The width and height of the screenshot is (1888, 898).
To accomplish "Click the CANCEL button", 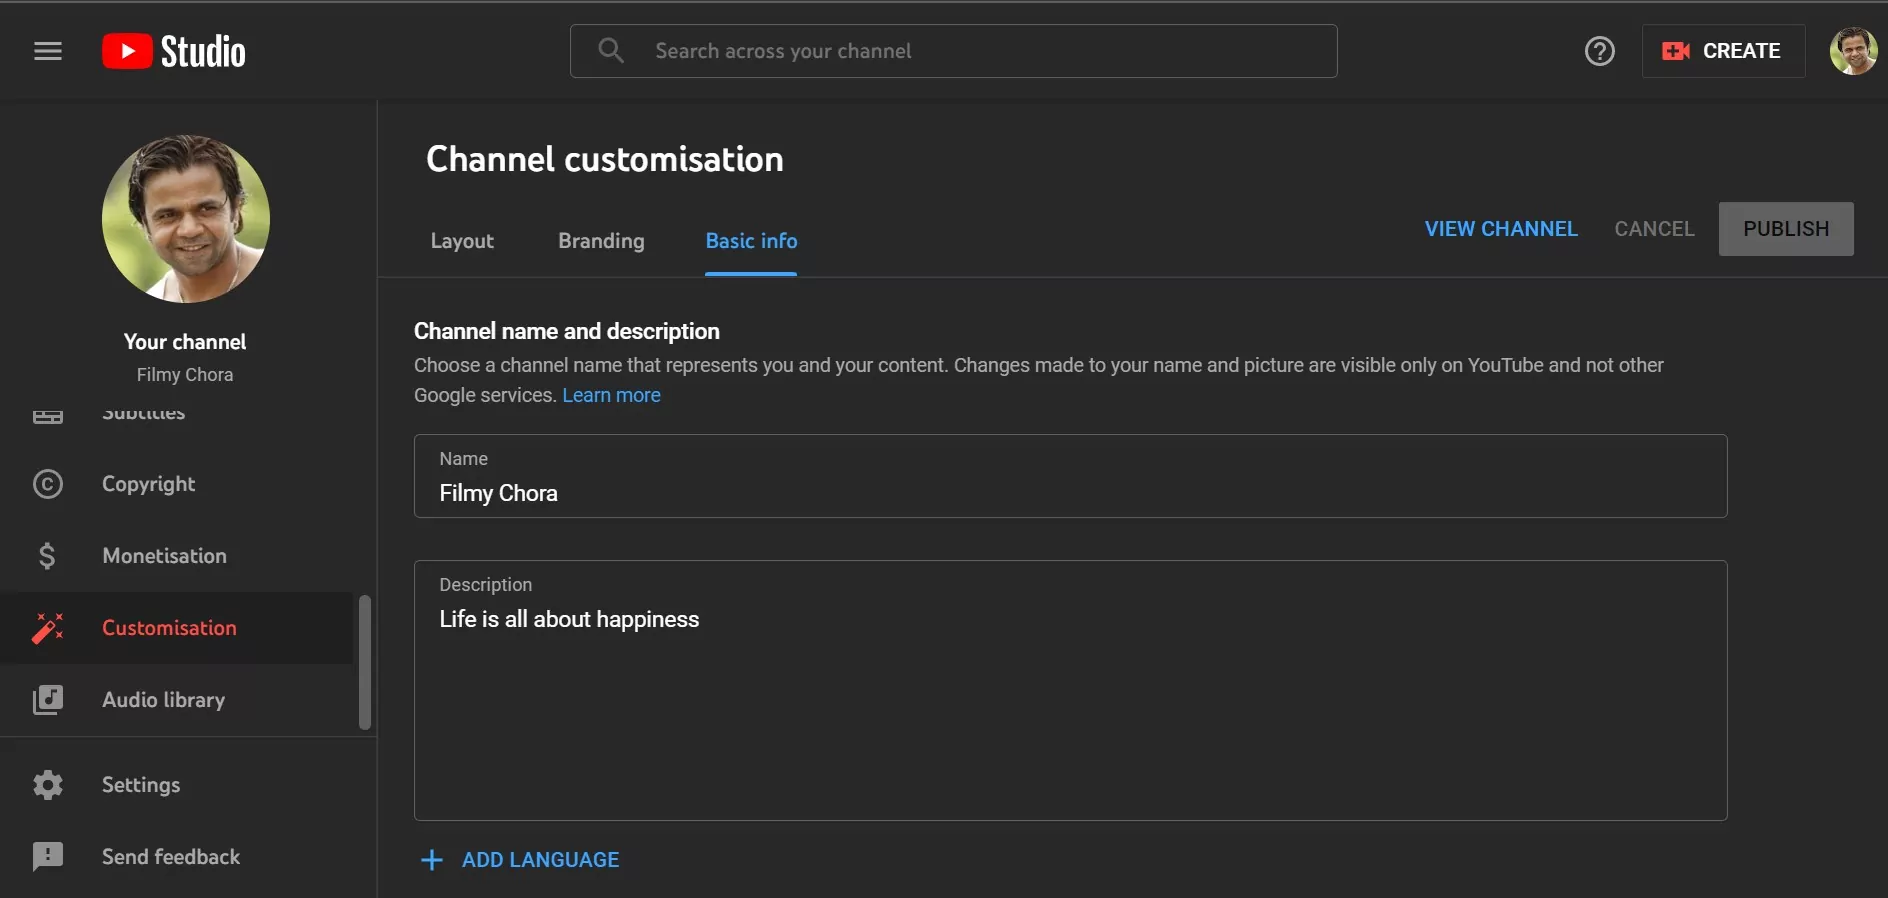I will point(1654,229).
